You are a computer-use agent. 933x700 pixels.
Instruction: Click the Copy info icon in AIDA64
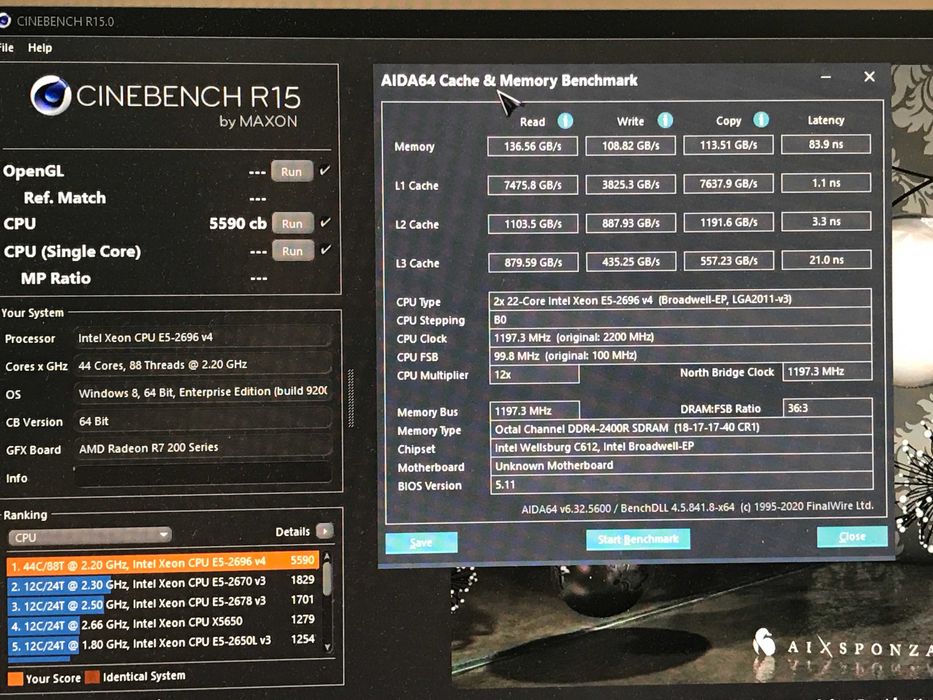(x=761, y=120)
